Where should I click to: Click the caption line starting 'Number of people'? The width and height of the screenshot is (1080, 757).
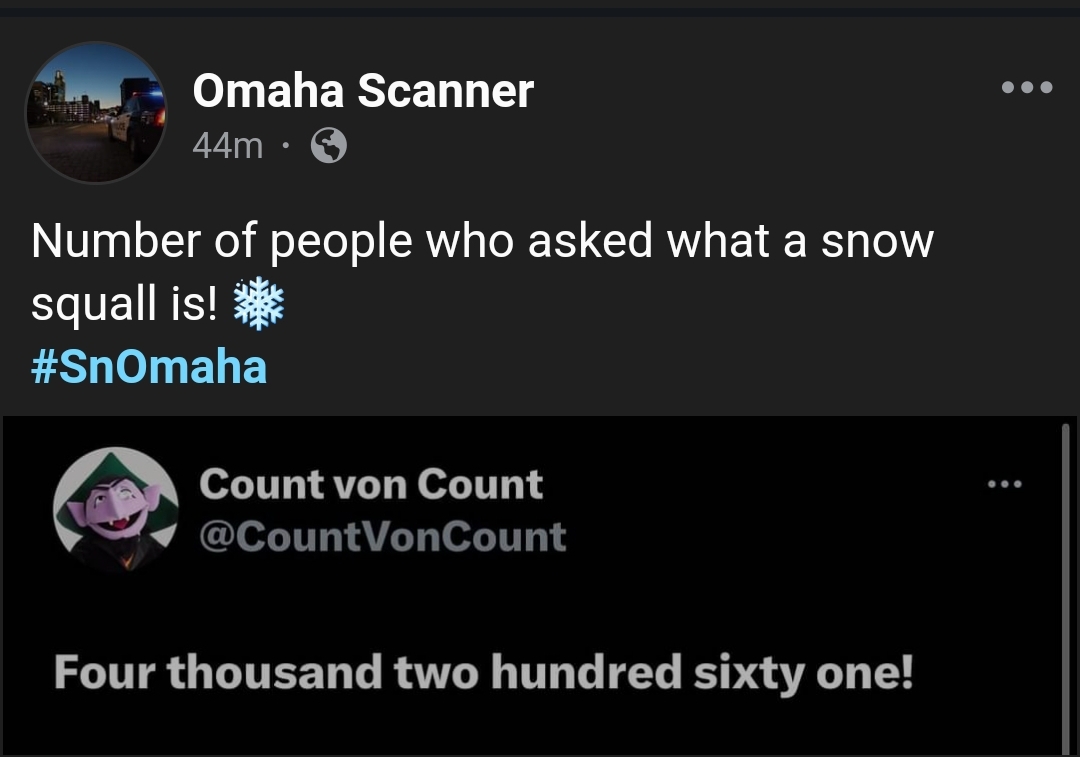(481, 242)
